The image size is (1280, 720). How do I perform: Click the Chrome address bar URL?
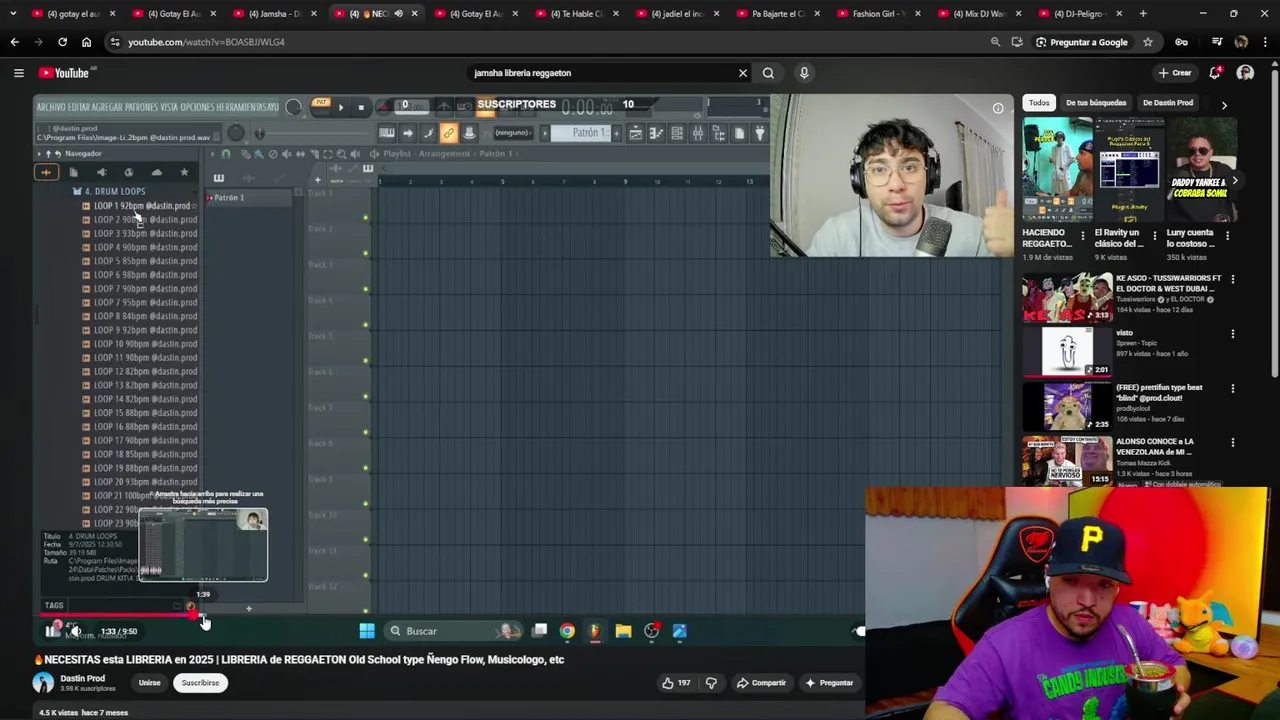[206, 42]
